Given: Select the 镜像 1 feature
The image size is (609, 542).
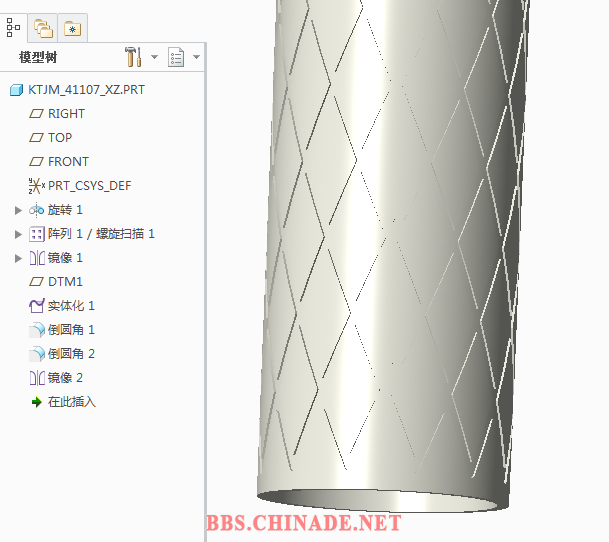Looking at the screenshot, I should (65, 258).
